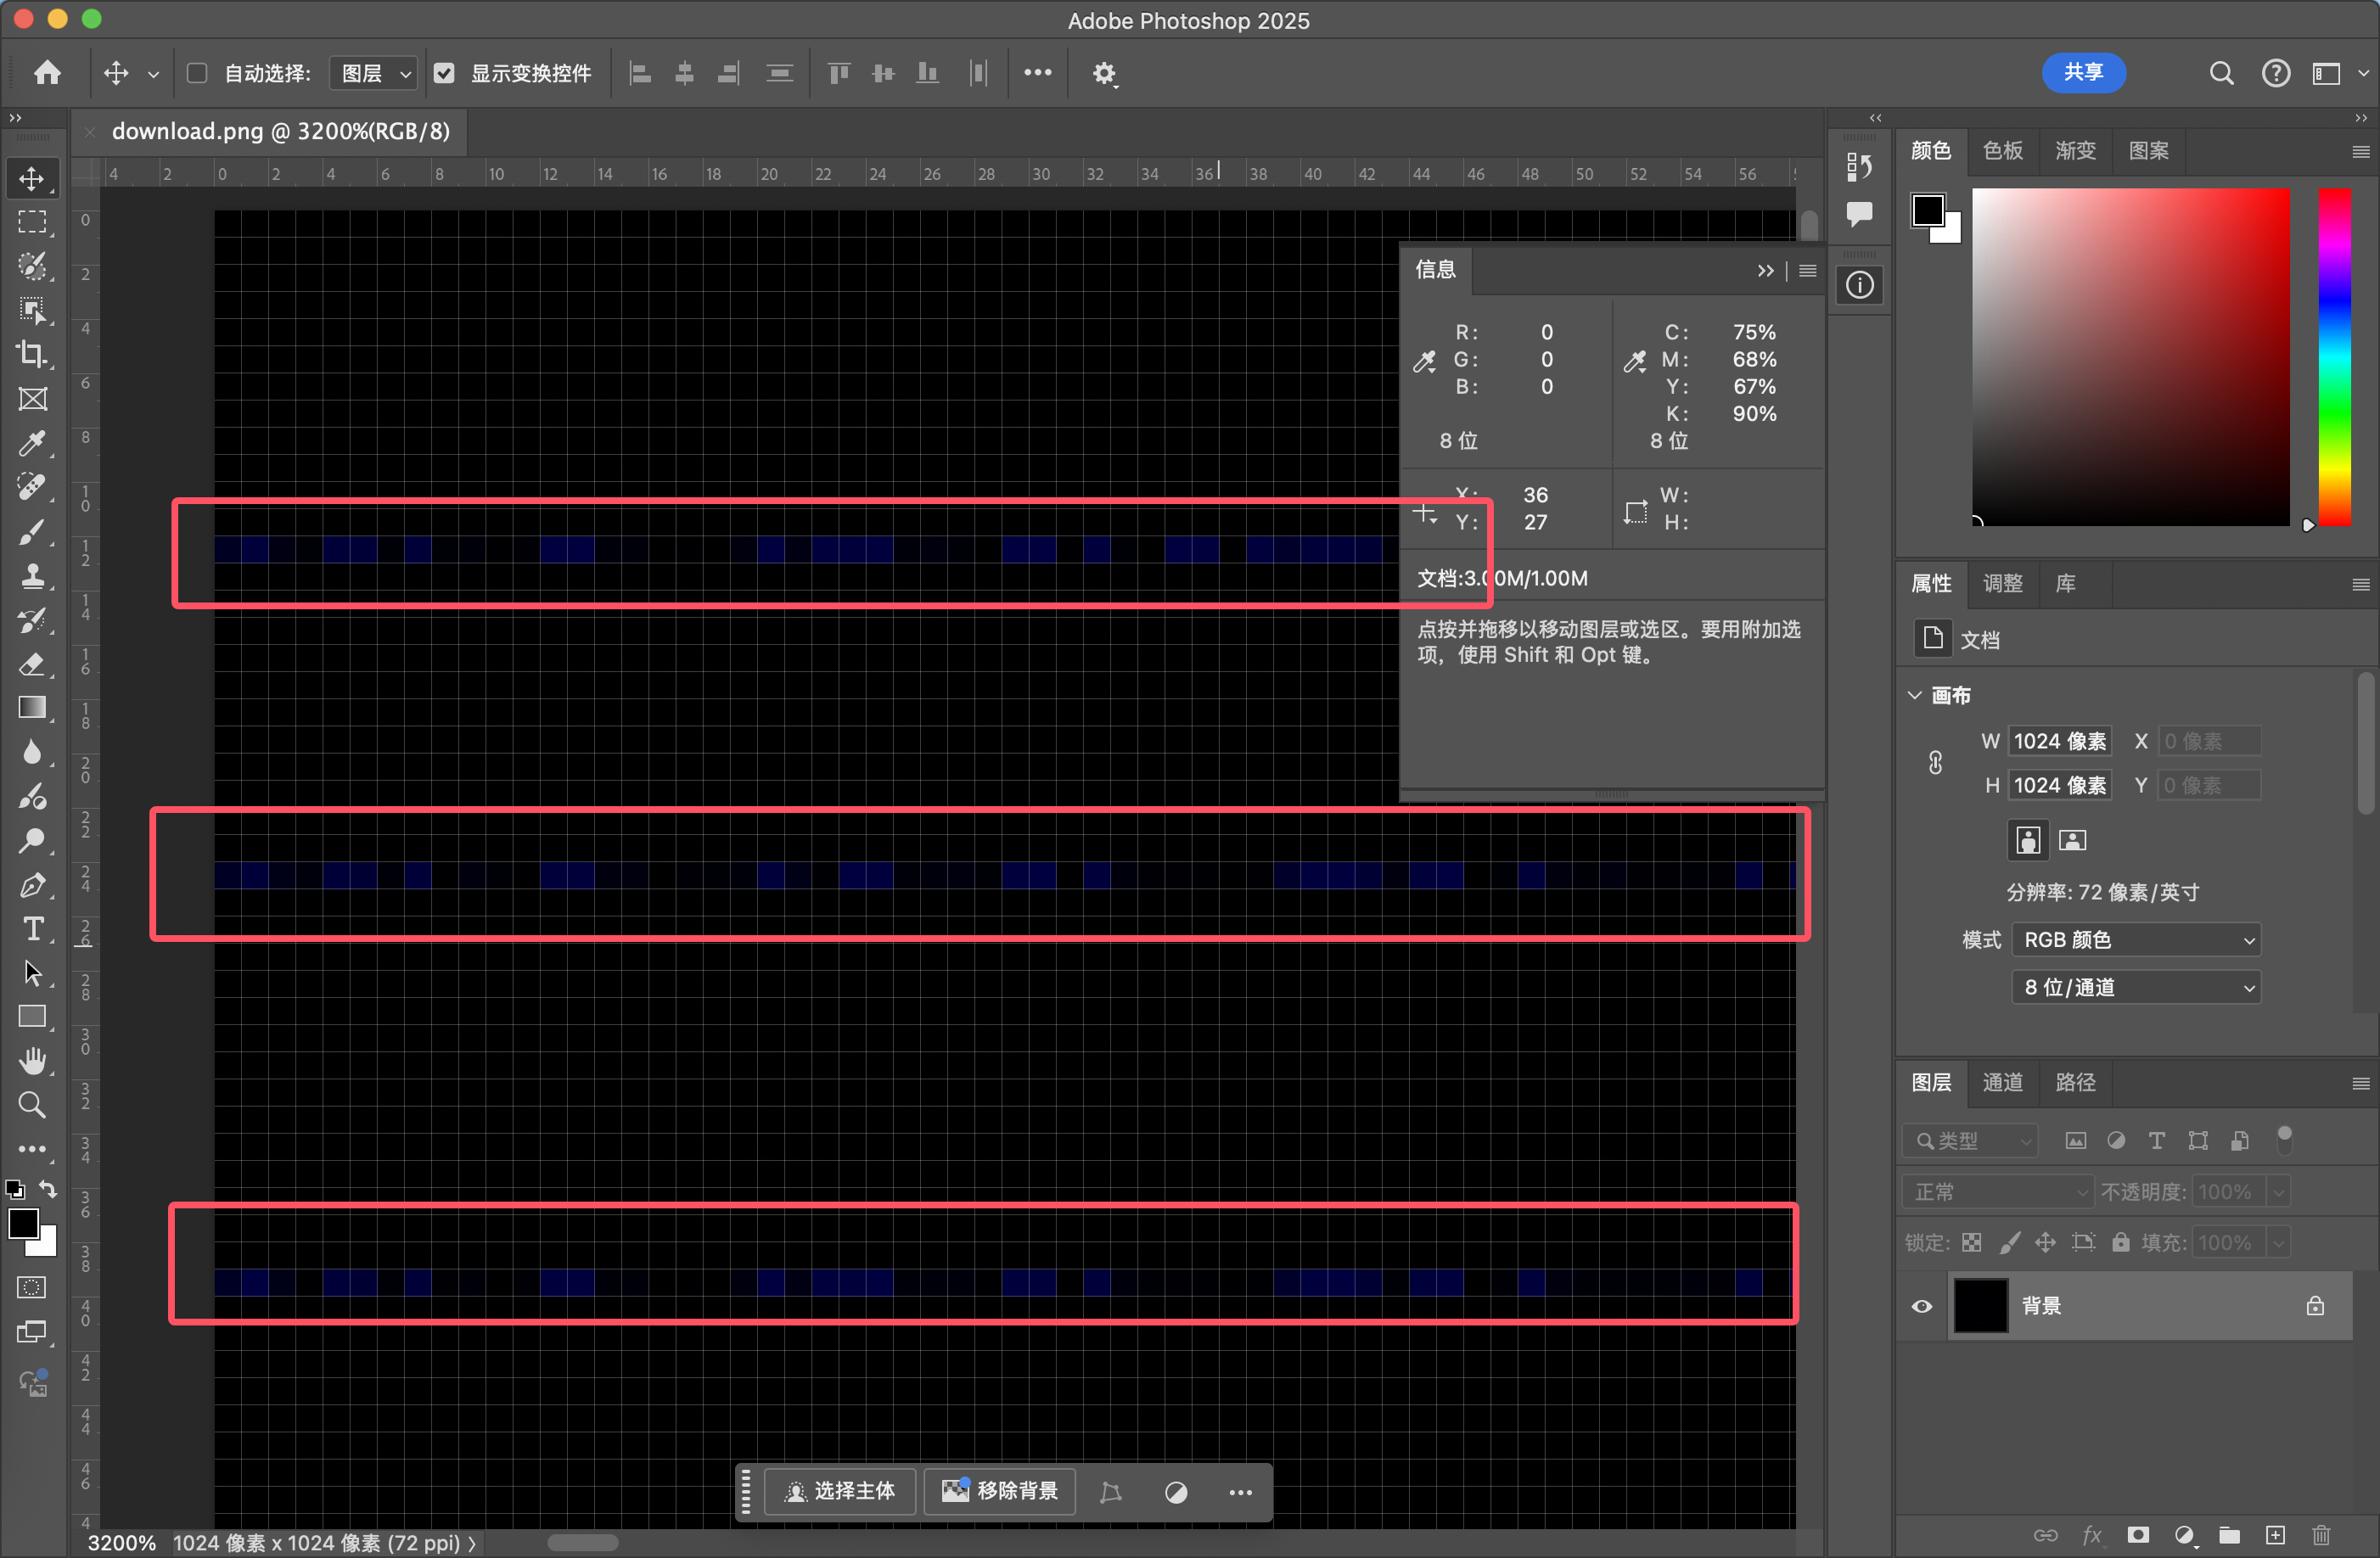Open the Move tool preset picker arrow
Screen dimensions: 2380x1558
click(x=153, y=74)
